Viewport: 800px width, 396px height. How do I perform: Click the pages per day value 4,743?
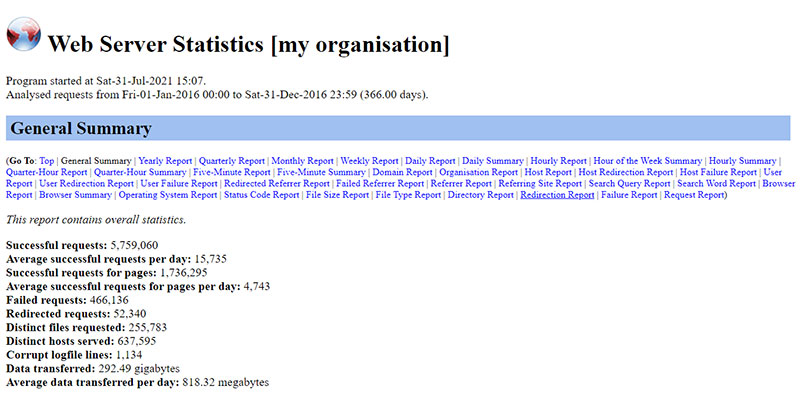point(257,286)
